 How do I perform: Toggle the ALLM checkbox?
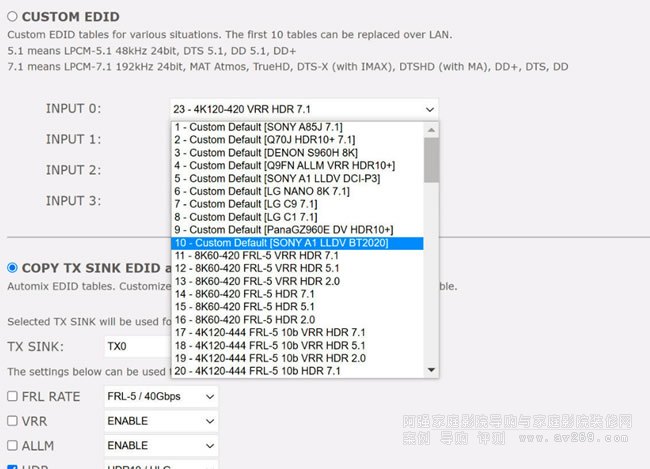[12, 445]
